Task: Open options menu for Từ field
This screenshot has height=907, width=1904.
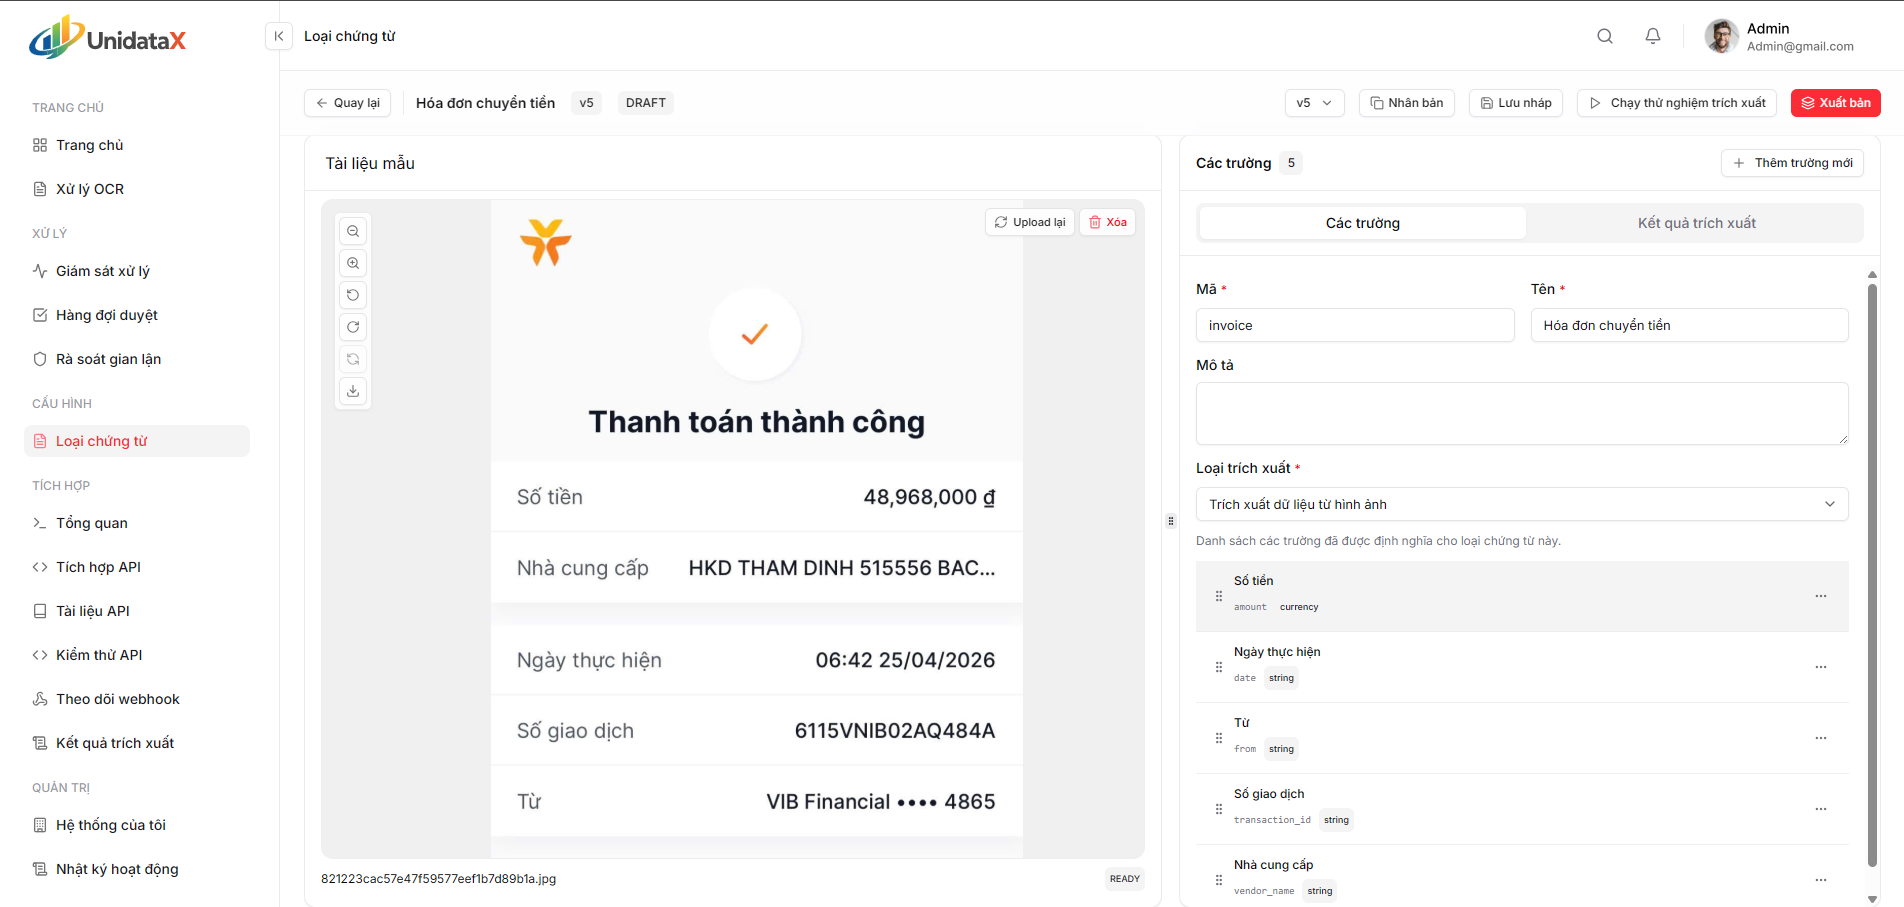Action: pos(1821,738)
